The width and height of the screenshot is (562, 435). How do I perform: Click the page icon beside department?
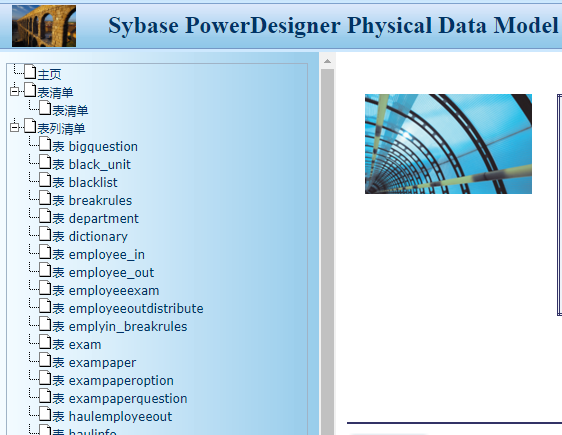point(45,216)
